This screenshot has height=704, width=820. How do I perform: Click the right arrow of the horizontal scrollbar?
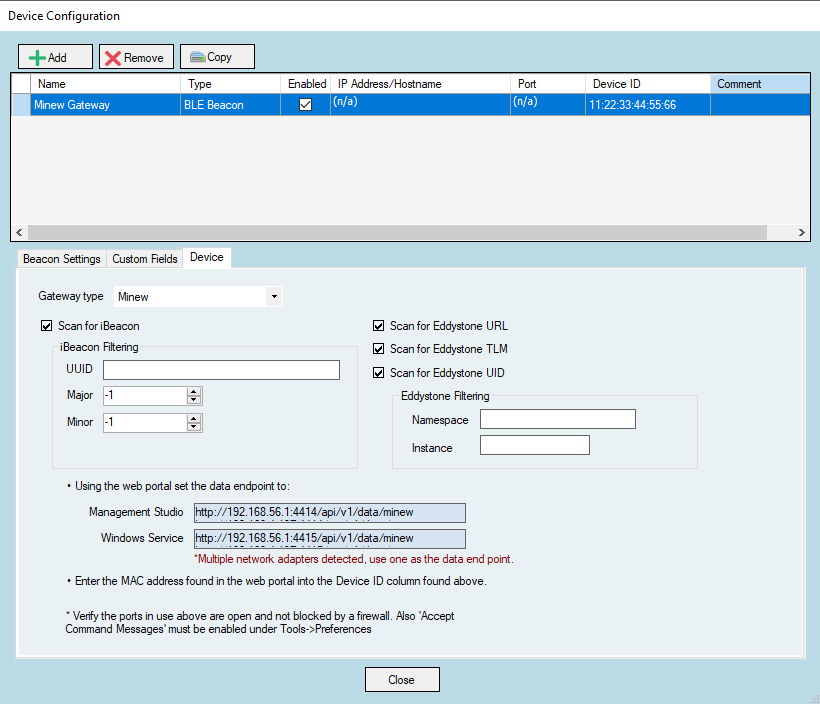click(803, 230)
